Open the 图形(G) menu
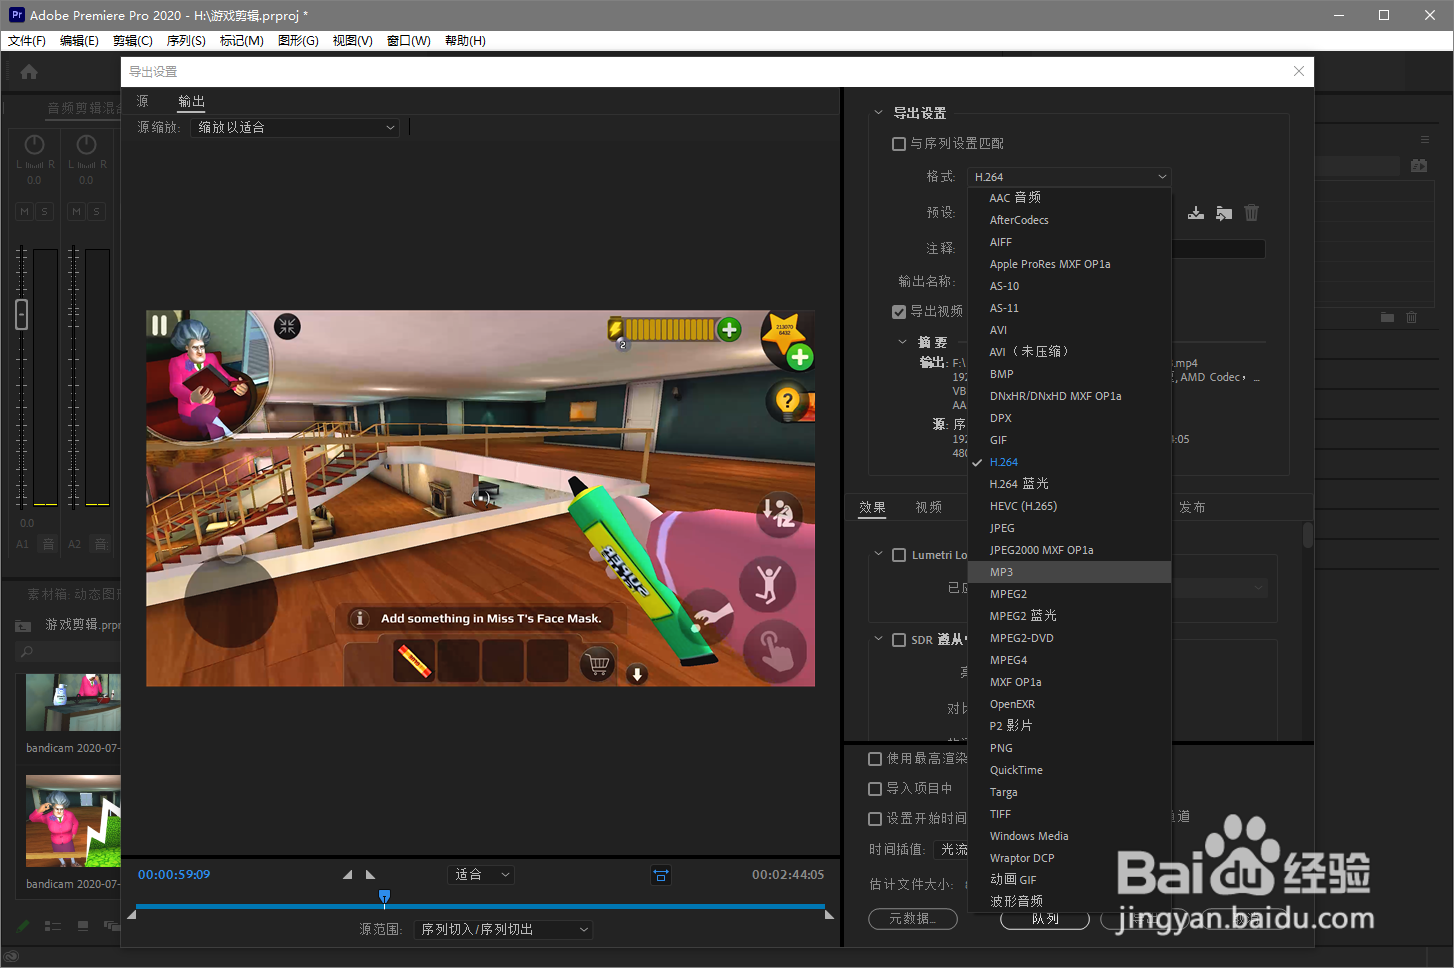 coord(298,41)
